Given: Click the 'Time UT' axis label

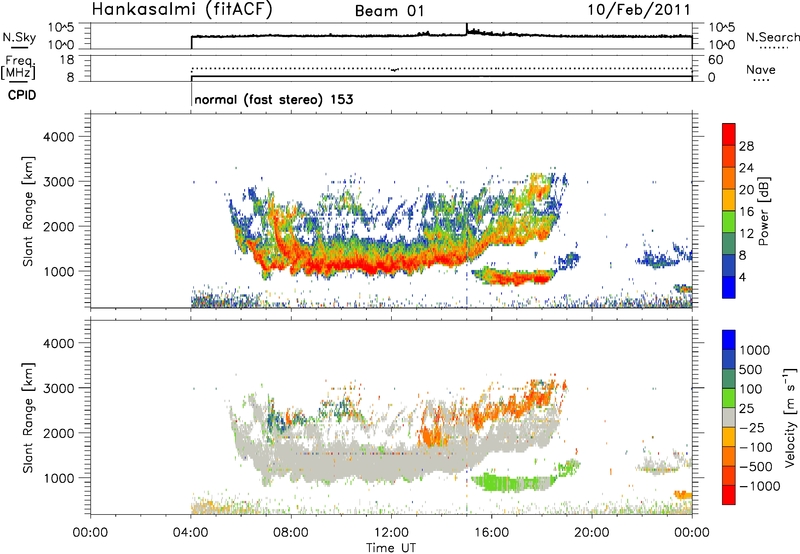Looking at the screenshot, I should [x=391, y=548].
